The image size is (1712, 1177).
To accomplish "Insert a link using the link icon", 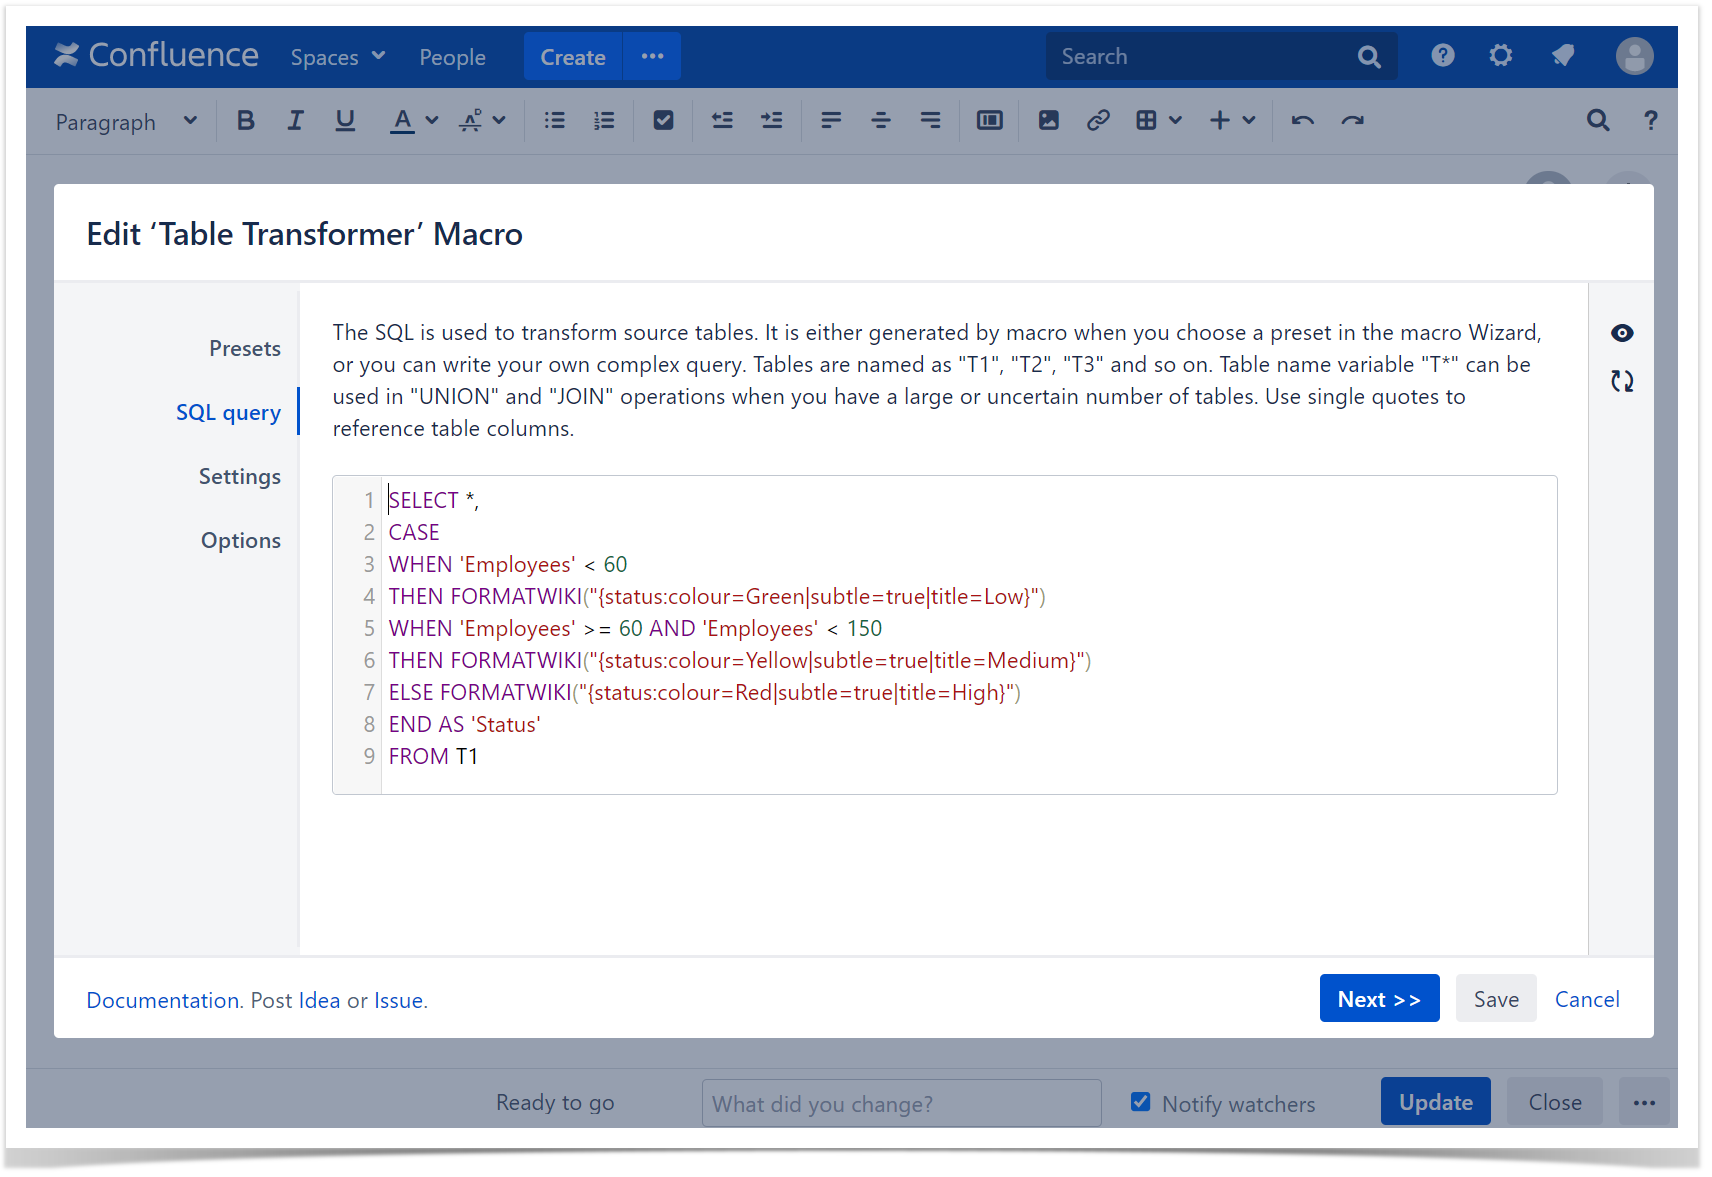I will (1098, 121).
